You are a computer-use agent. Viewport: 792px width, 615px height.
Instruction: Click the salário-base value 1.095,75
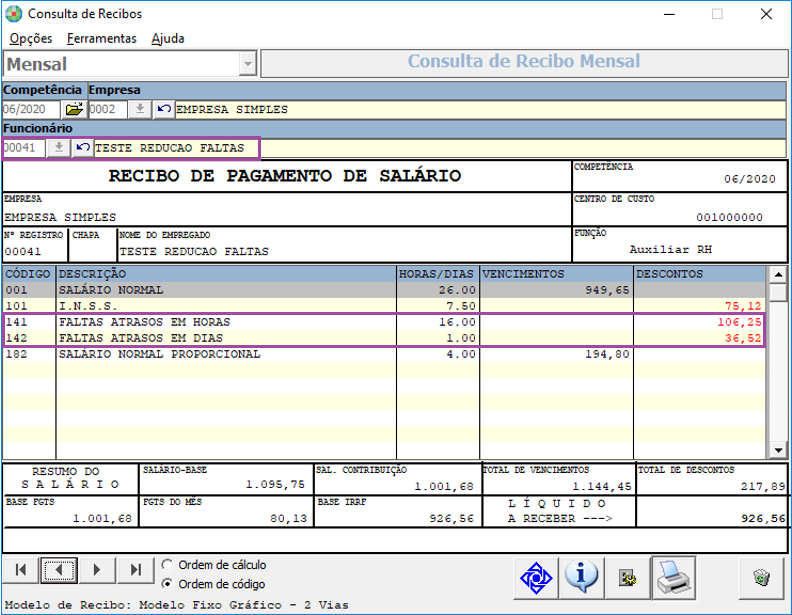275,484
